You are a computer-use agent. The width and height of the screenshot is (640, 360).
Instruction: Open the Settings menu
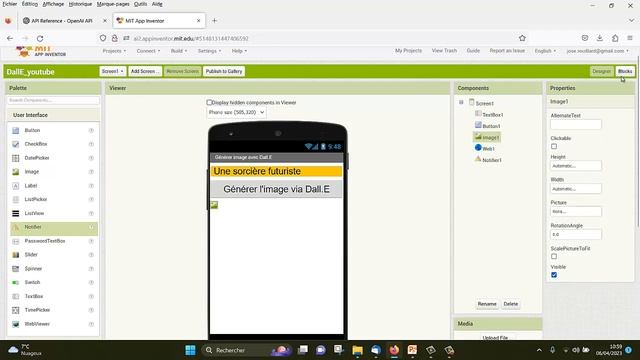point(209,51)
